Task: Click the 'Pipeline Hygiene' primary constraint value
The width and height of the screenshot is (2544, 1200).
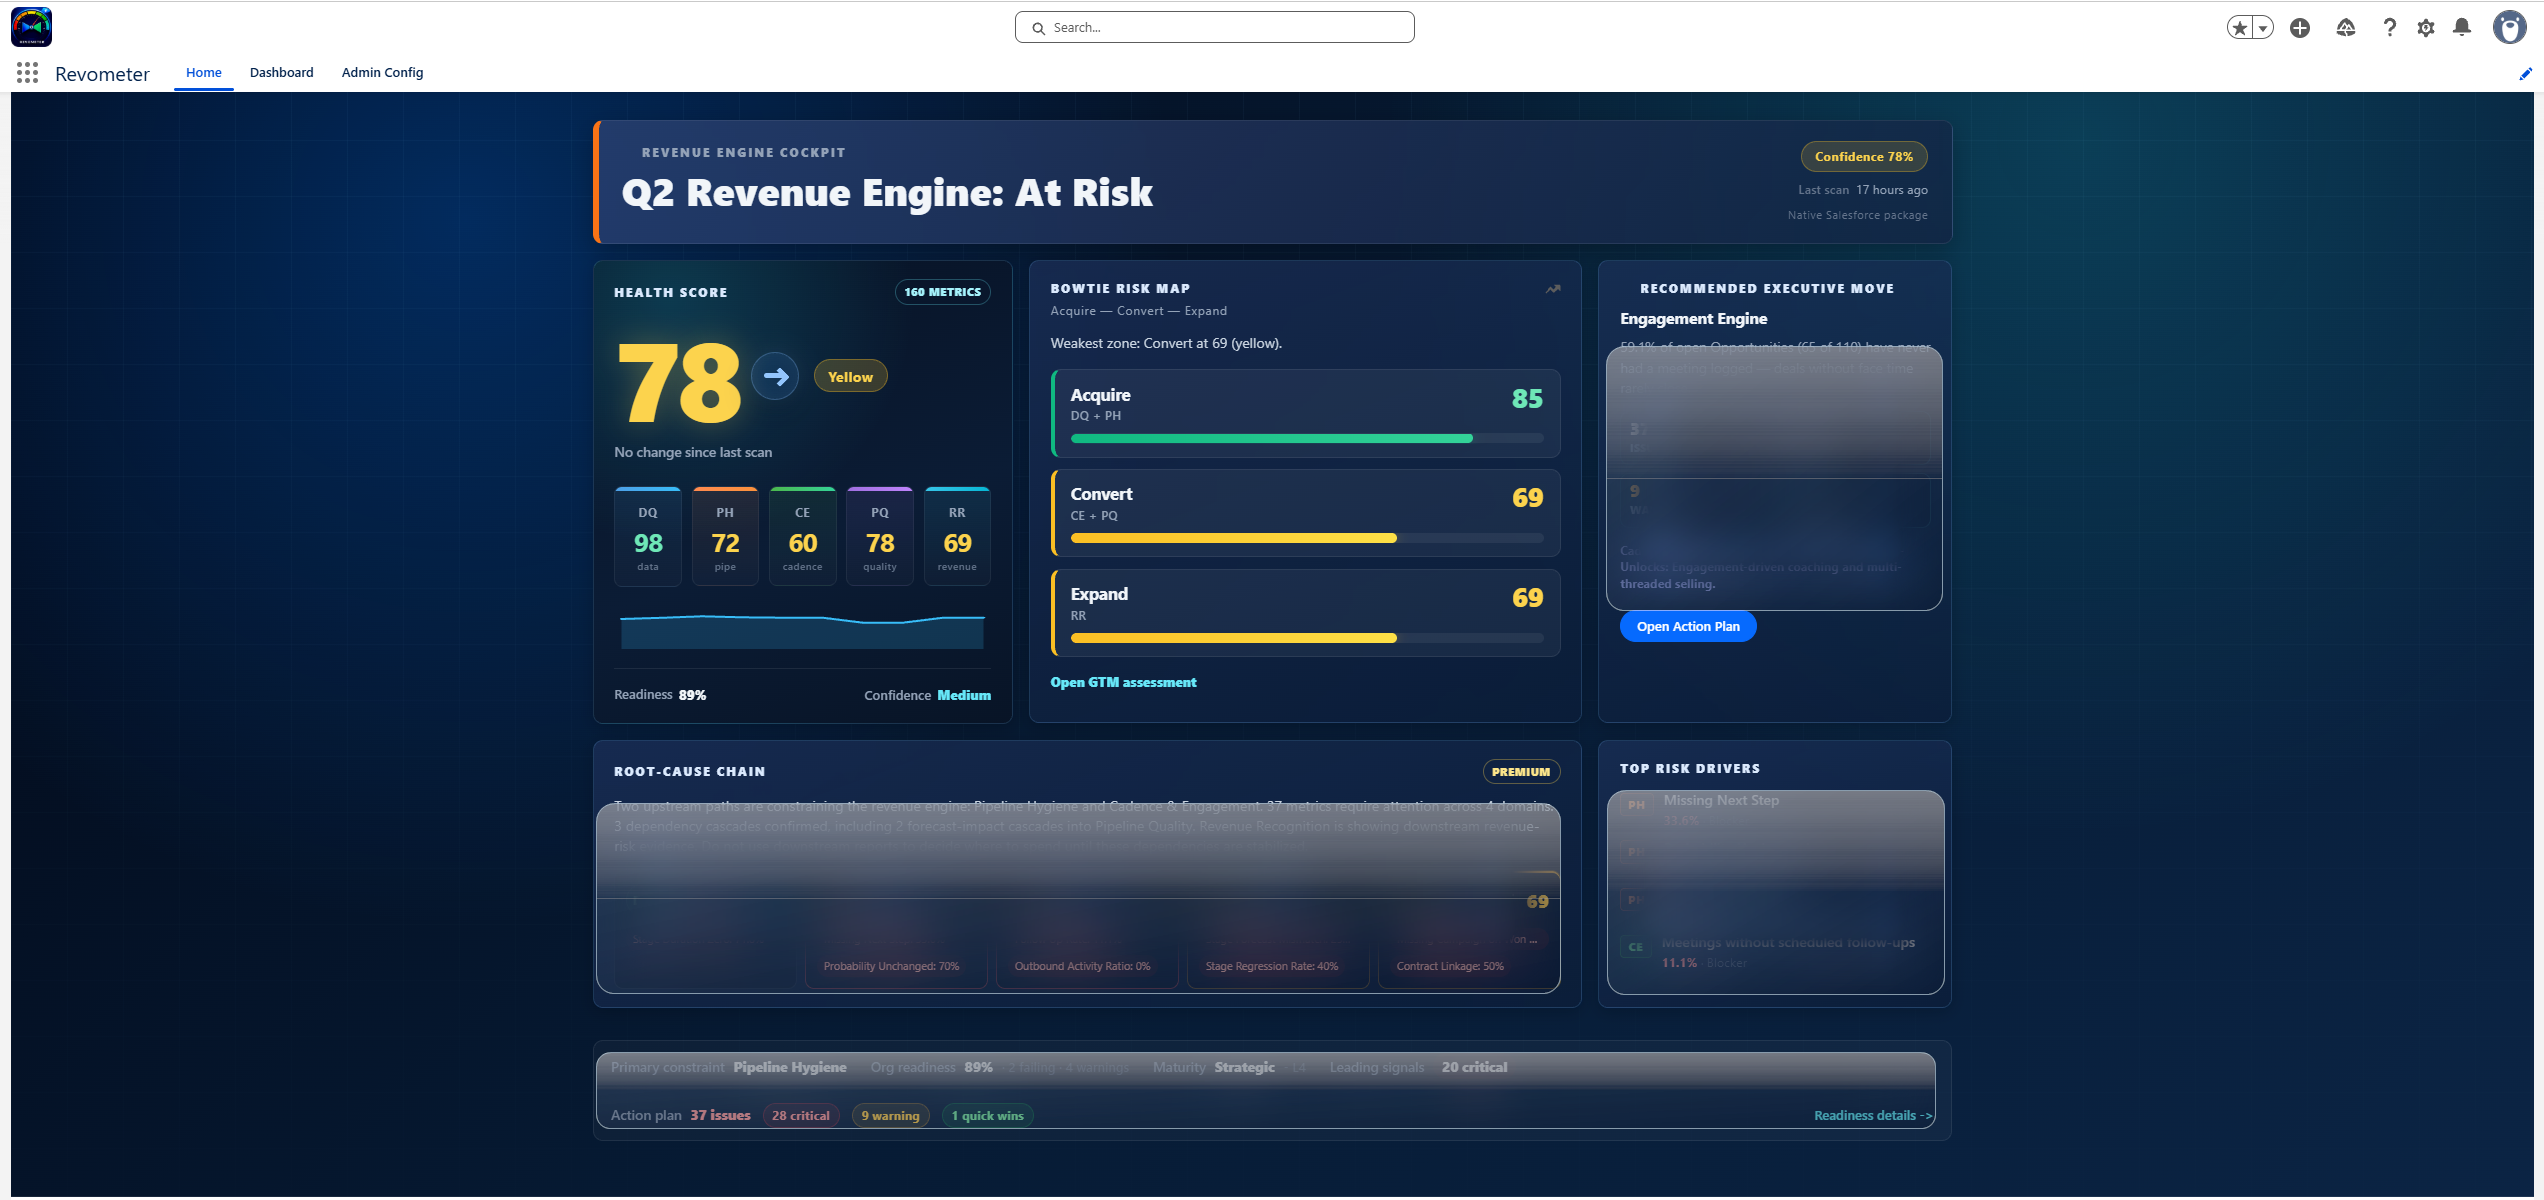Action: [790, 1068]
